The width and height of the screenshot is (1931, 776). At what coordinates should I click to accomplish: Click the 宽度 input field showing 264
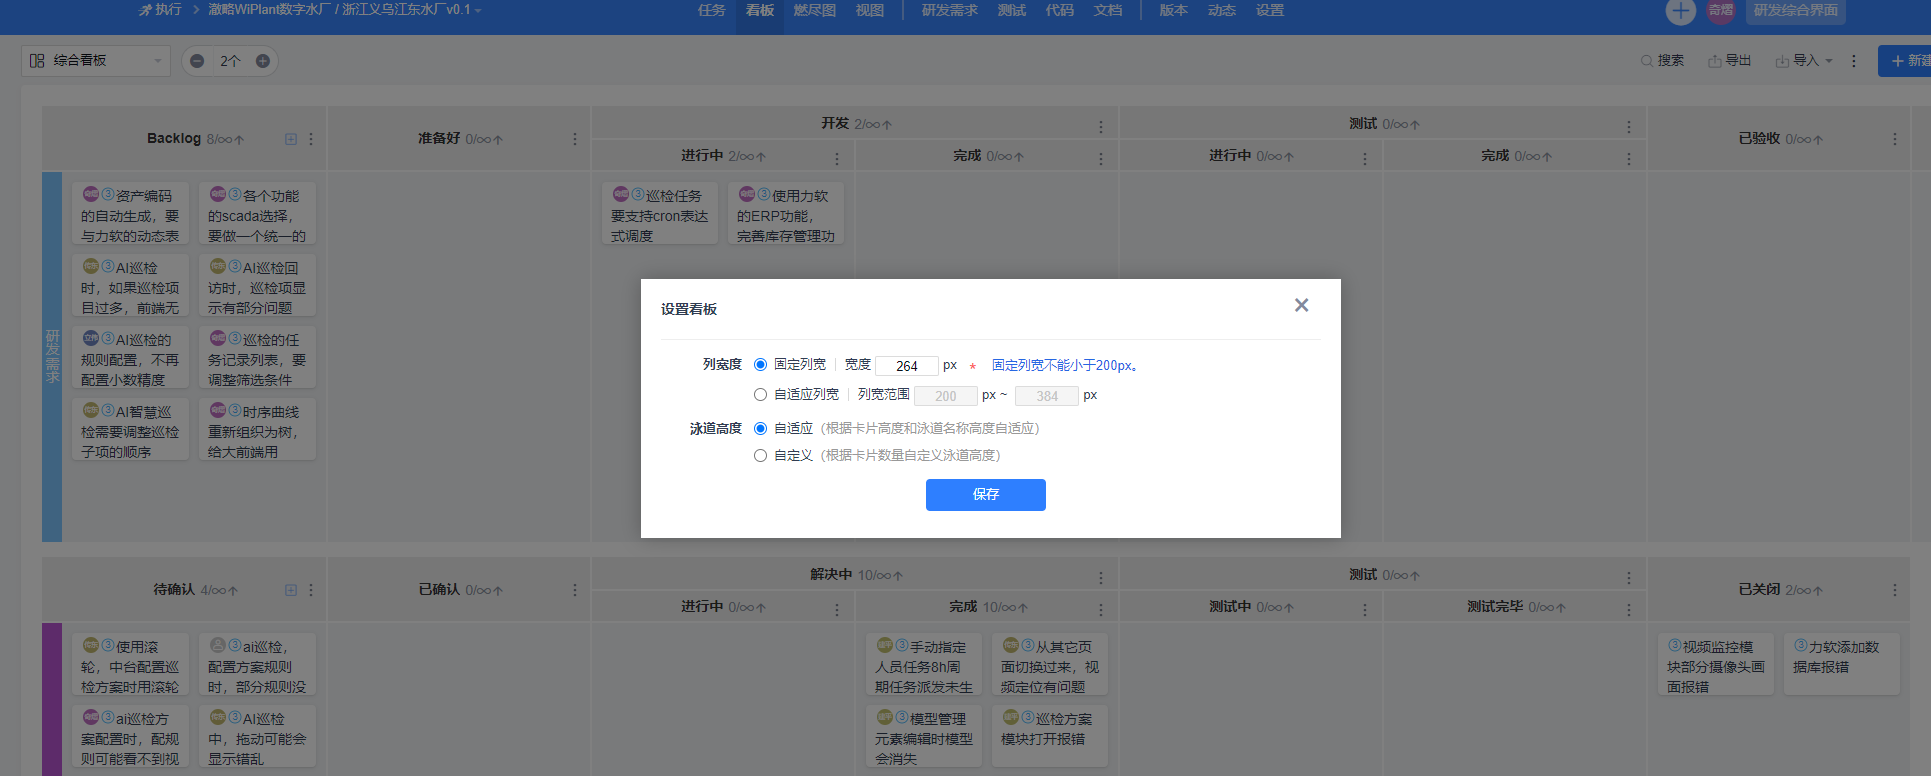[x=907, y=366]
